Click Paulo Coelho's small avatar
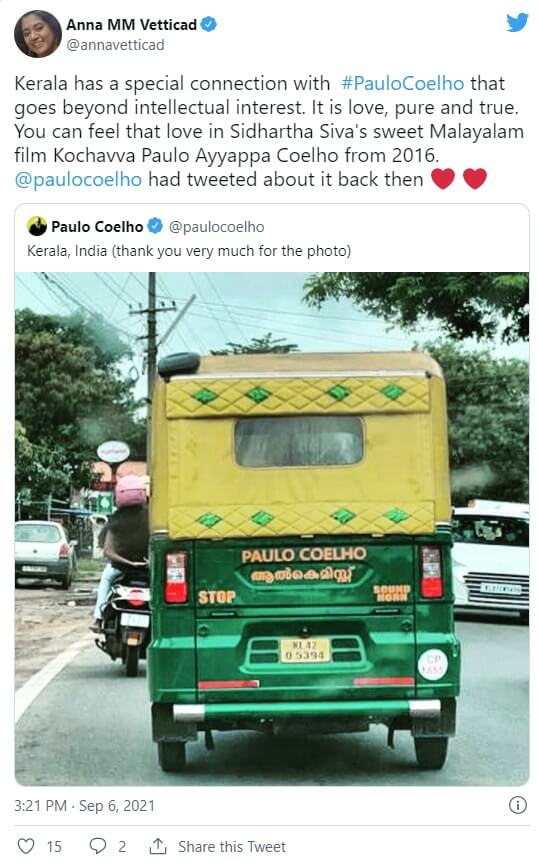540x861 pixels. pos(37,226)
